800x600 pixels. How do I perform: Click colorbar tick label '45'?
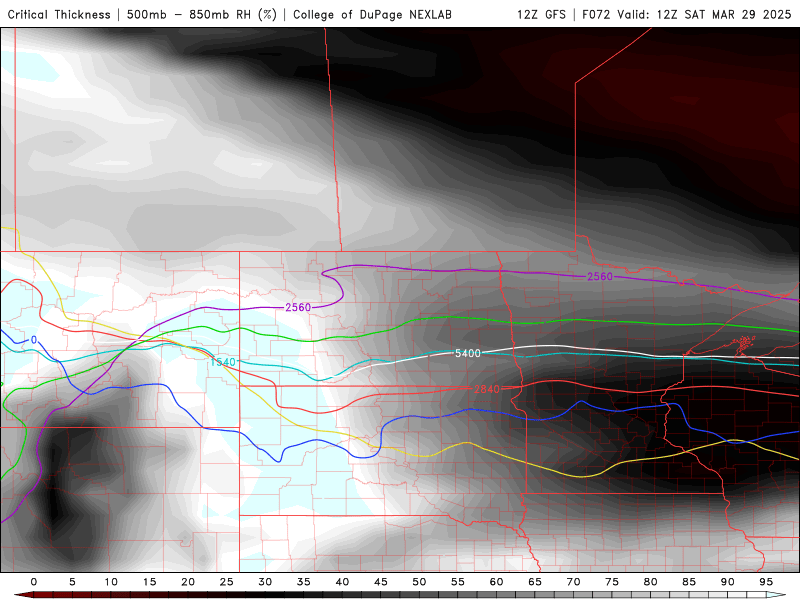click(381, 582)
